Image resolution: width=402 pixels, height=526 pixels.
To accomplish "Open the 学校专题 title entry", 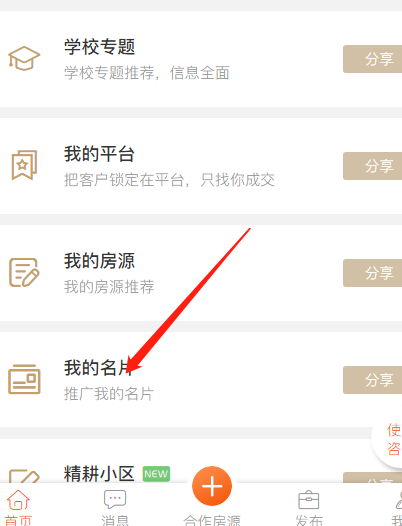I will (x=99, y=47).
